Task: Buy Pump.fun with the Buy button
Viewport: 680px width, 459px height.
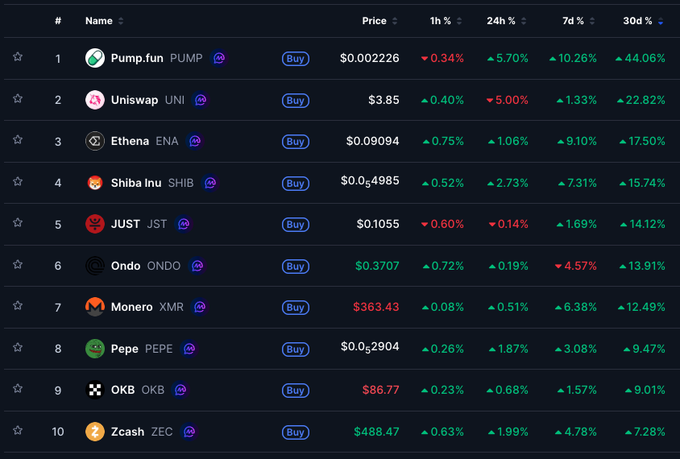Action: pyautogui.click(x=295, y=59)
